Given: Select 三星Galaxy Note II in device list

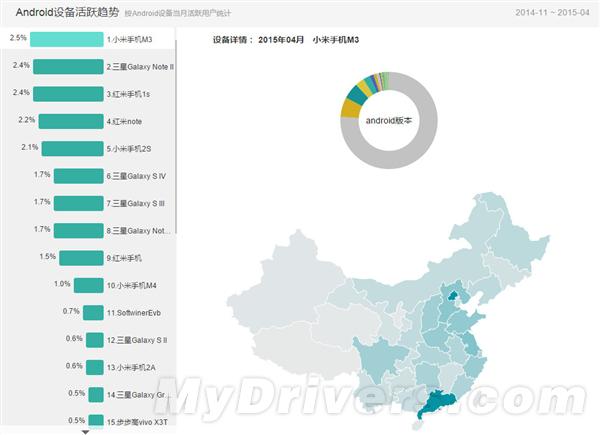Looking at the screenshot, I should (x=140, y=67).
